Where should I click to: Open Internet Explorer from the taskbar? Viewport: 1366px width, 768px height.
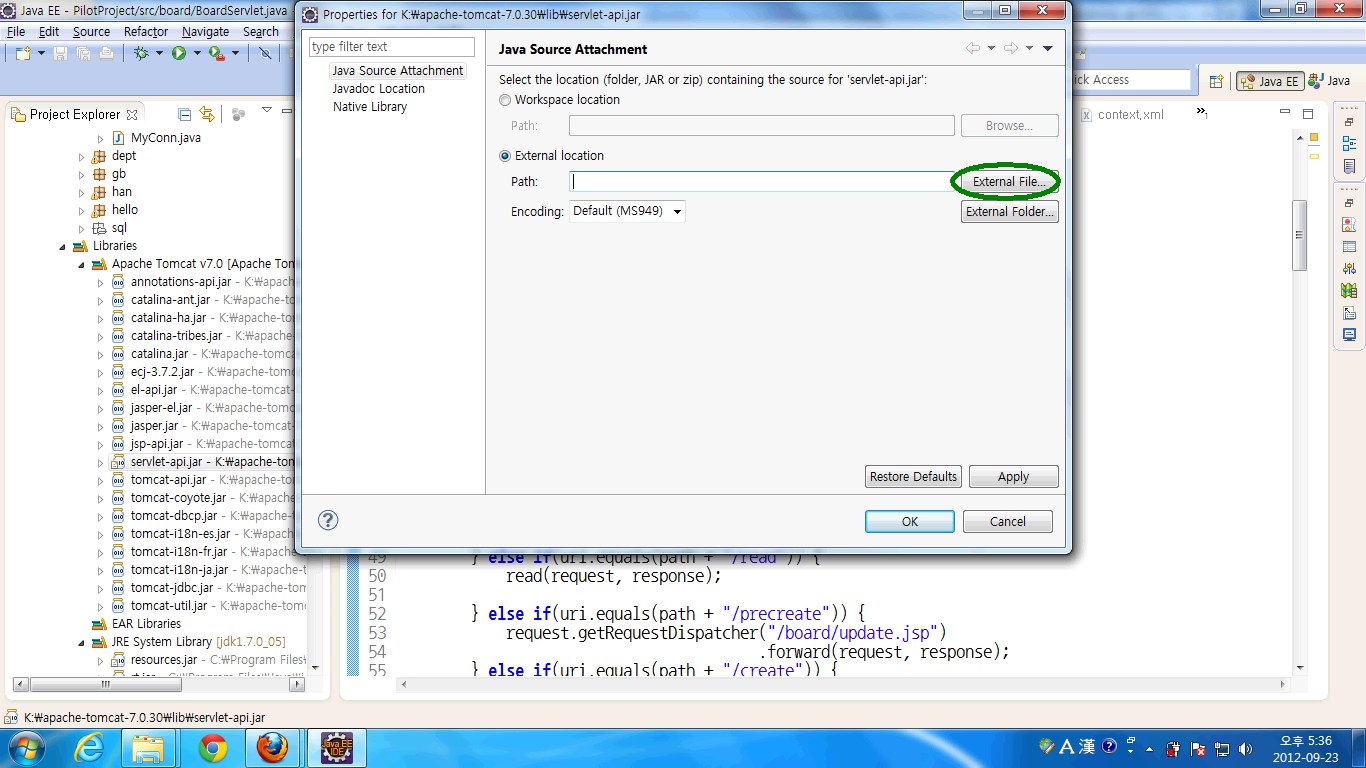[x=89, y=747]
